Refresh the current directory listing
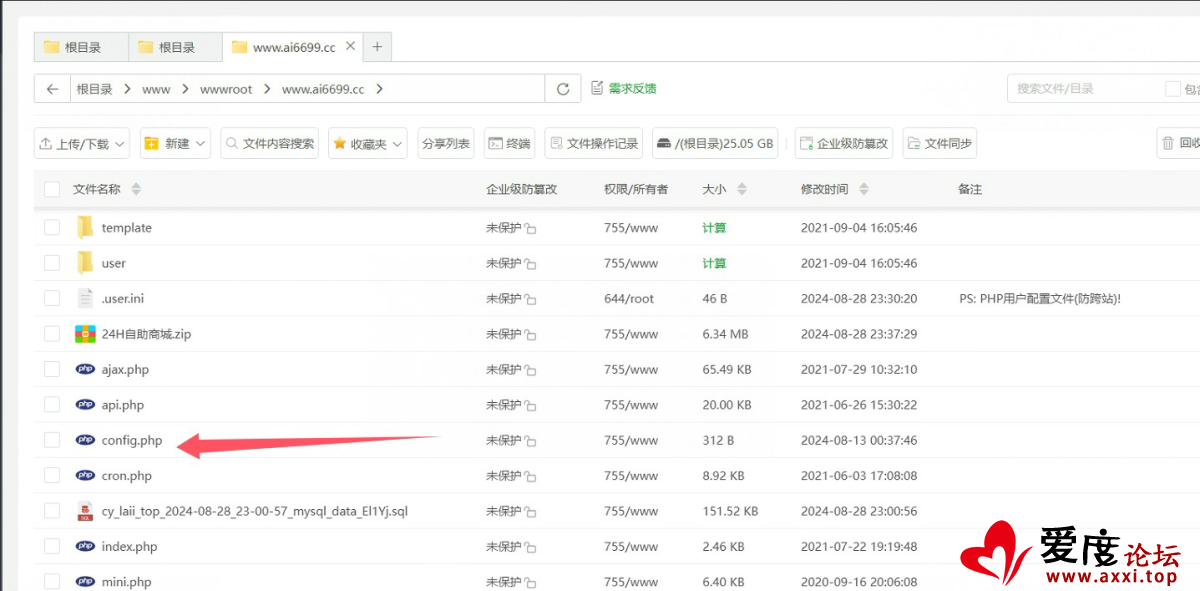Viewport: 1200px width, 591px height. [563, 89]
